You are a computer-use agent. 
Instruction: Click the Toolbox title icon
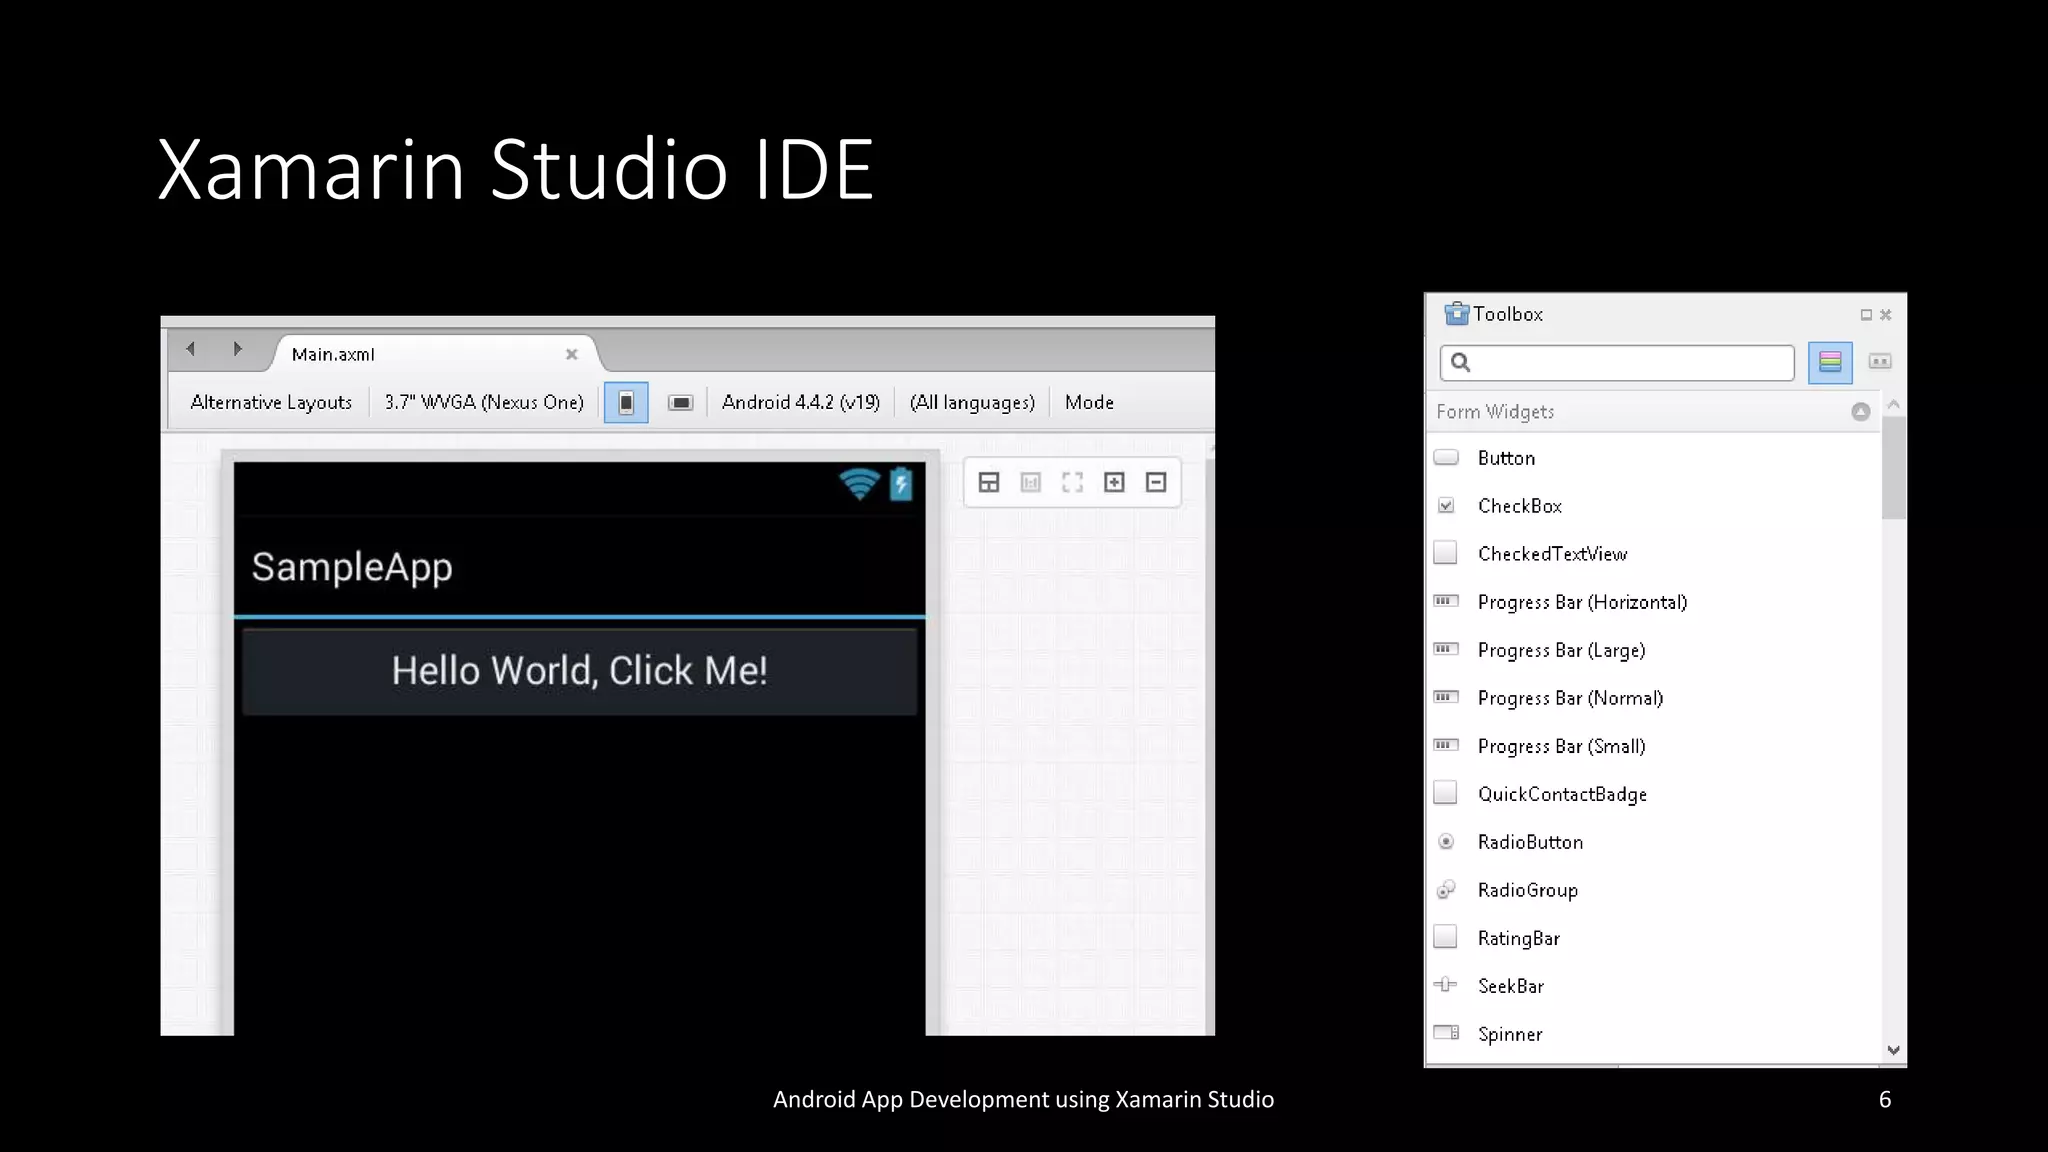(x=1457, y=314)
